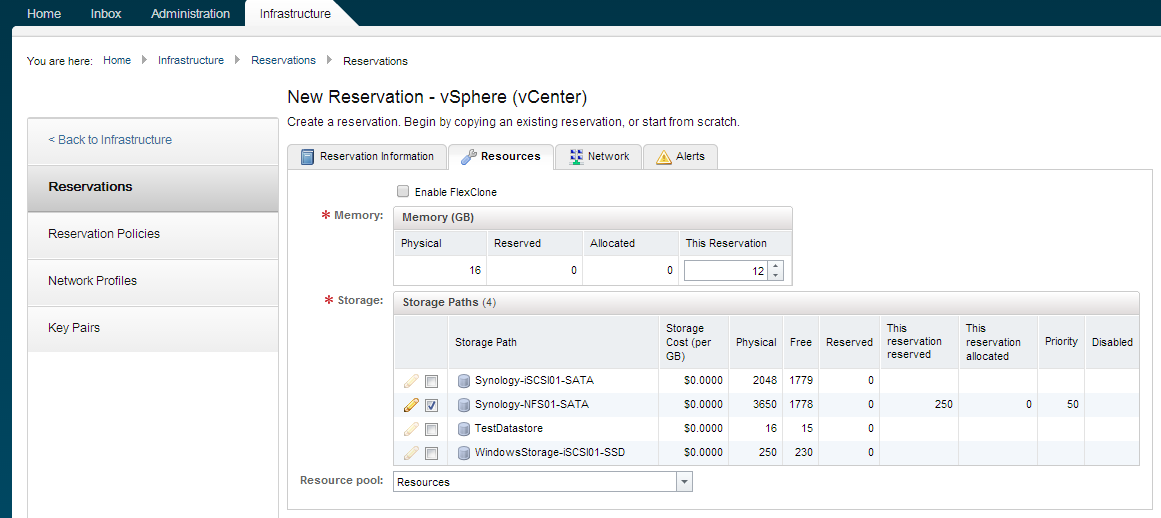Click the pencil edit icon for Synology-iSCSI01-SATA

(x=411, y=381)
